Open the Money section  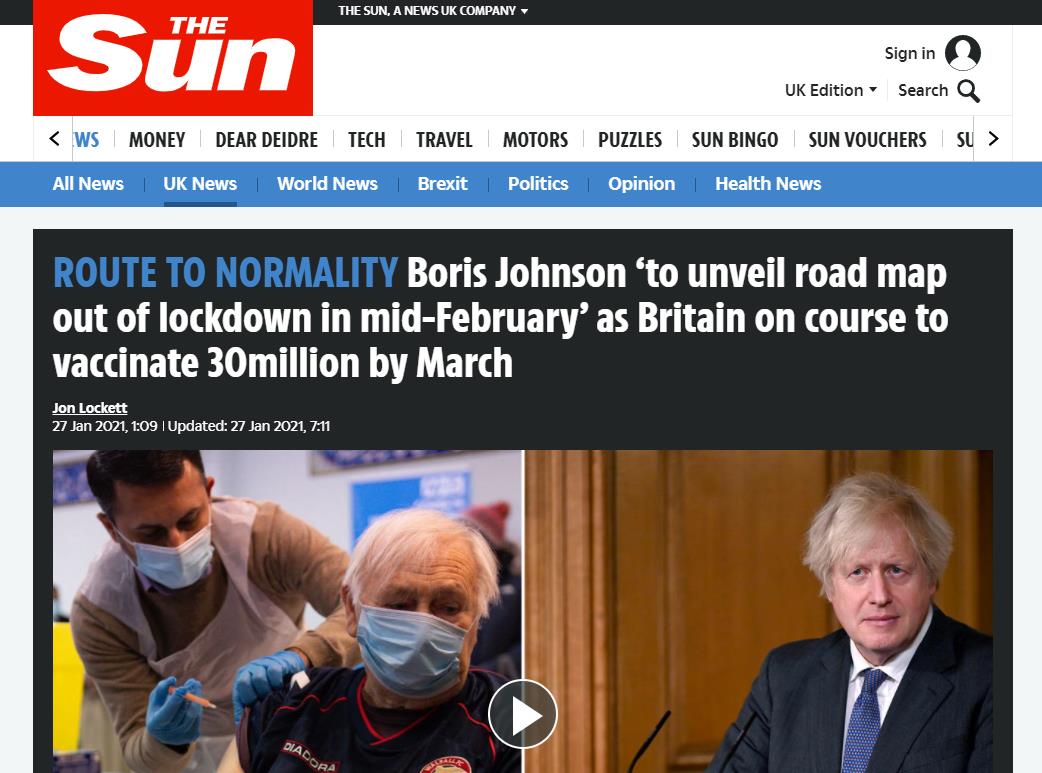157,140
